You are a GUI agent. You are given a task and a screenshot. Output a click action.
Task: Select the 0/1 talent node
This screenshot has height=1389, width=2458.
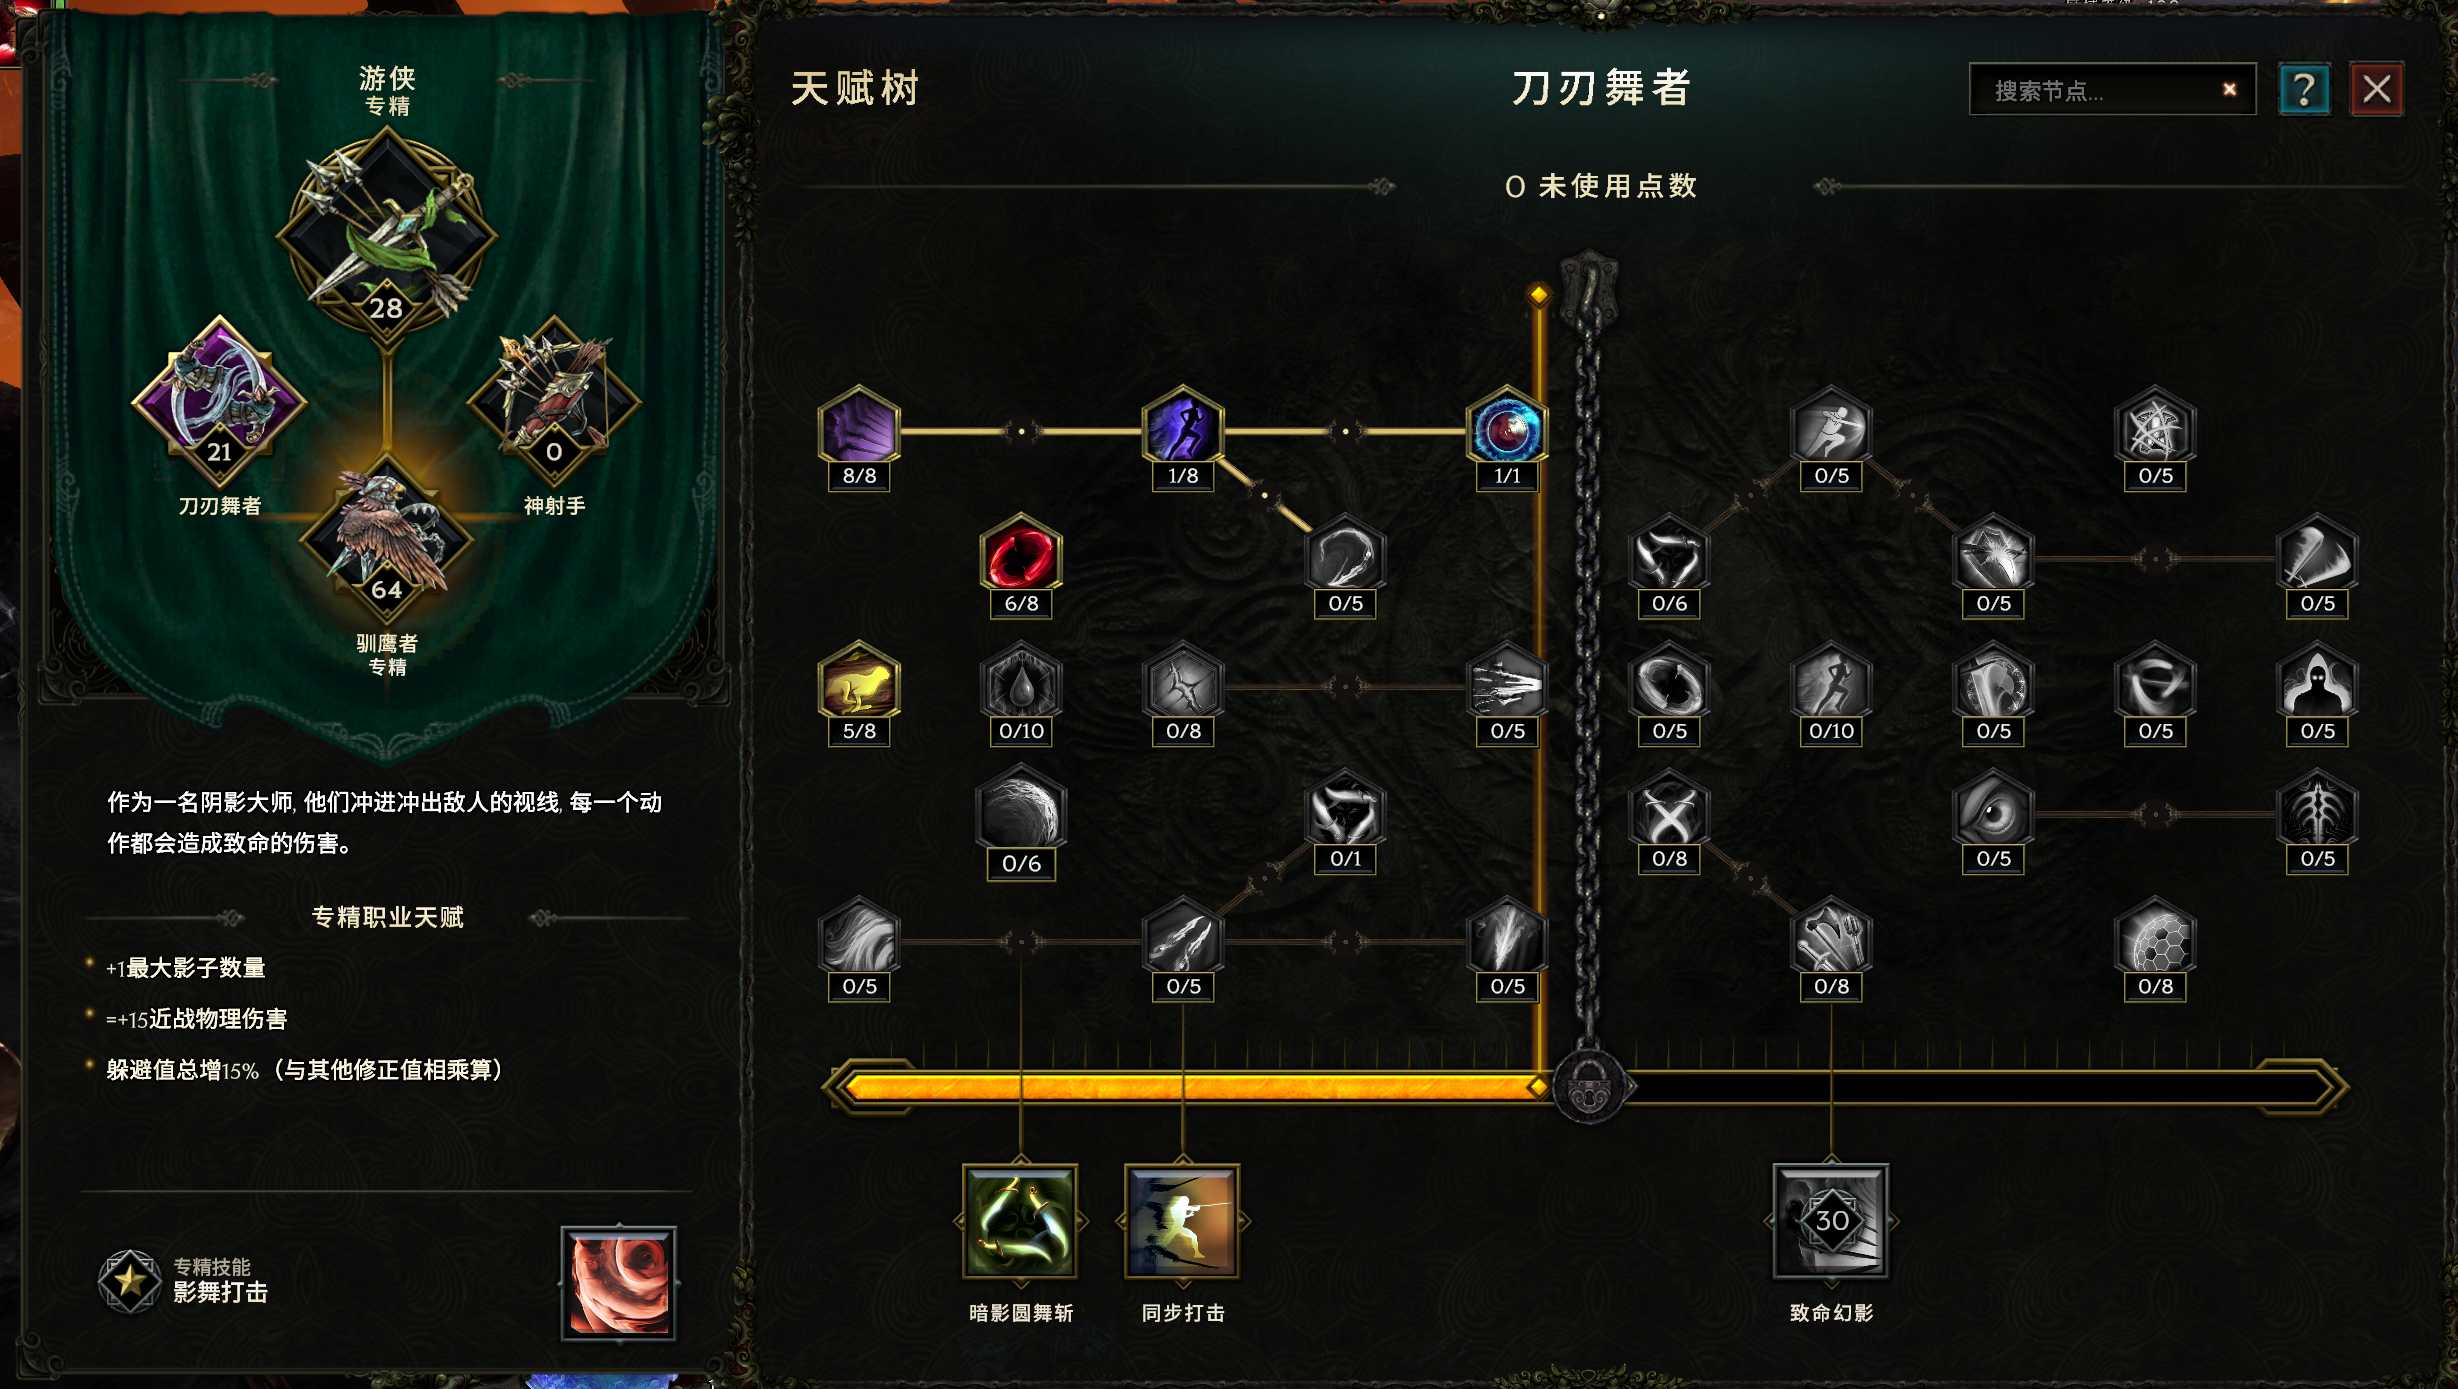pos(1345,812)
